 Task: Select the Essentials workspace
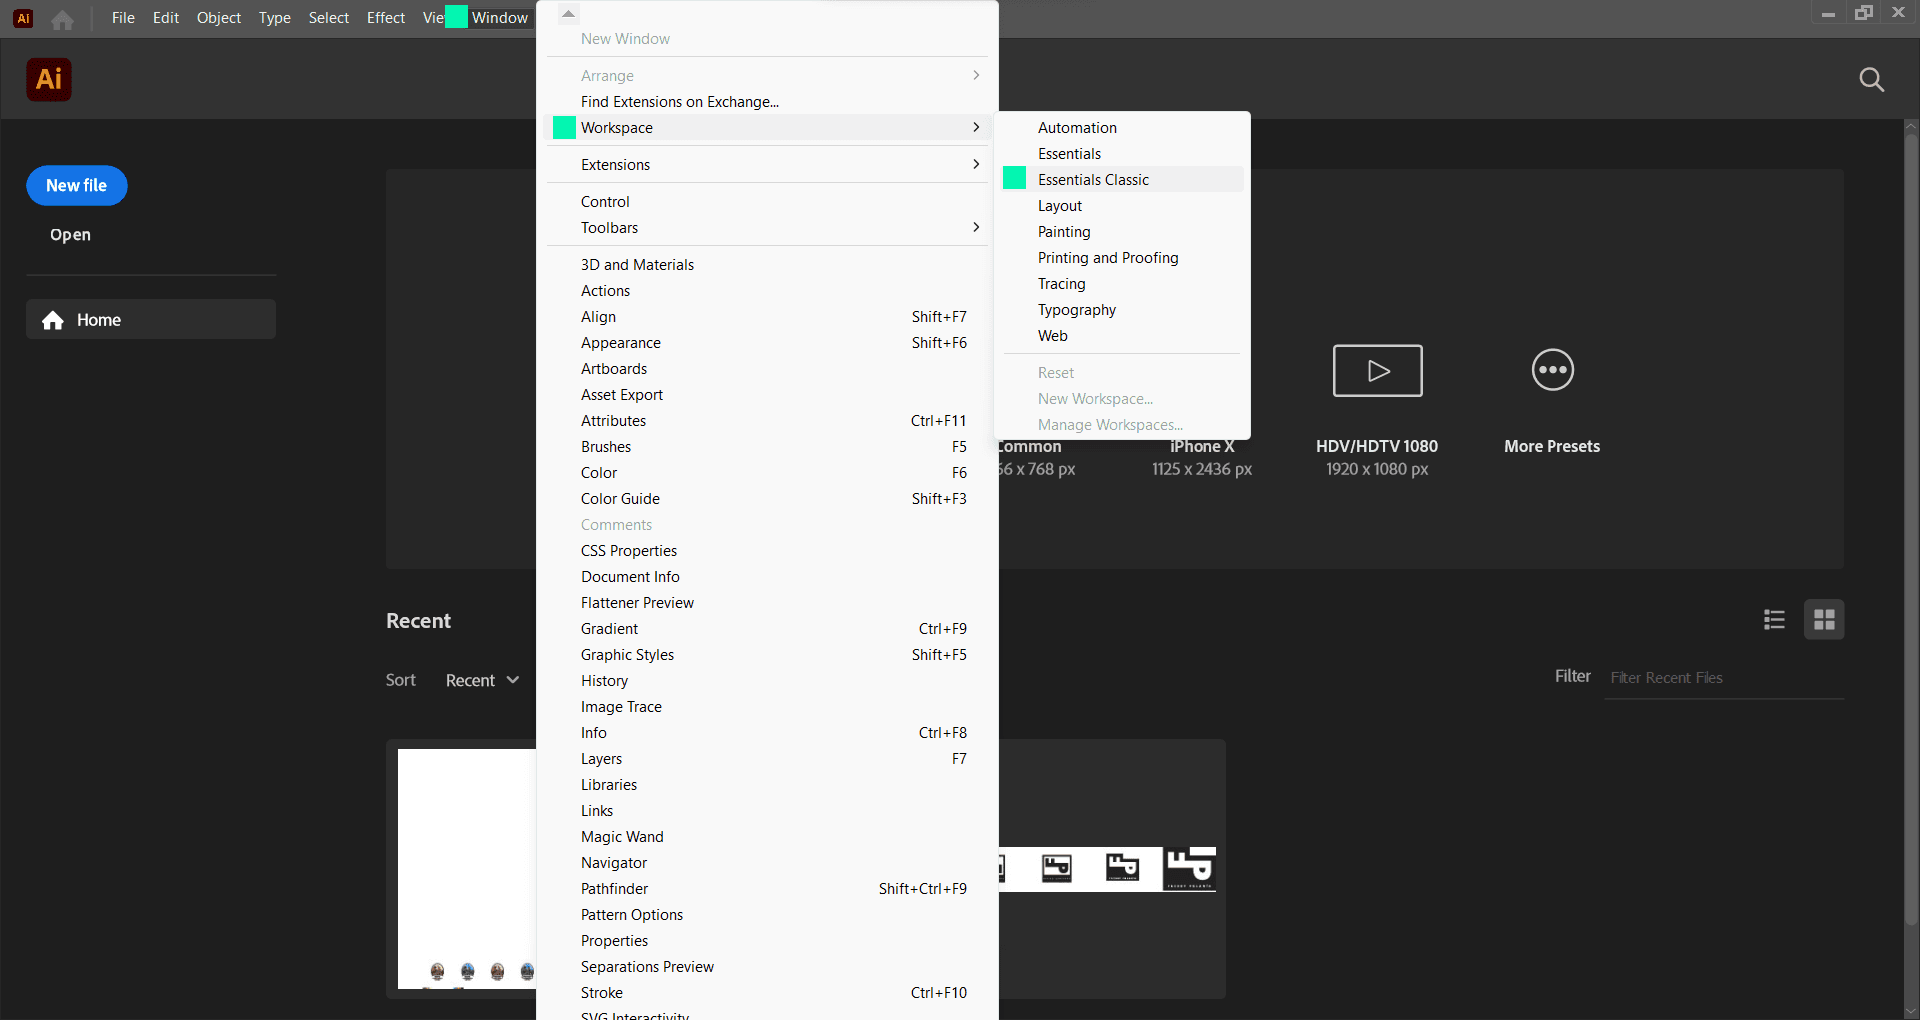pos(1121,153)
